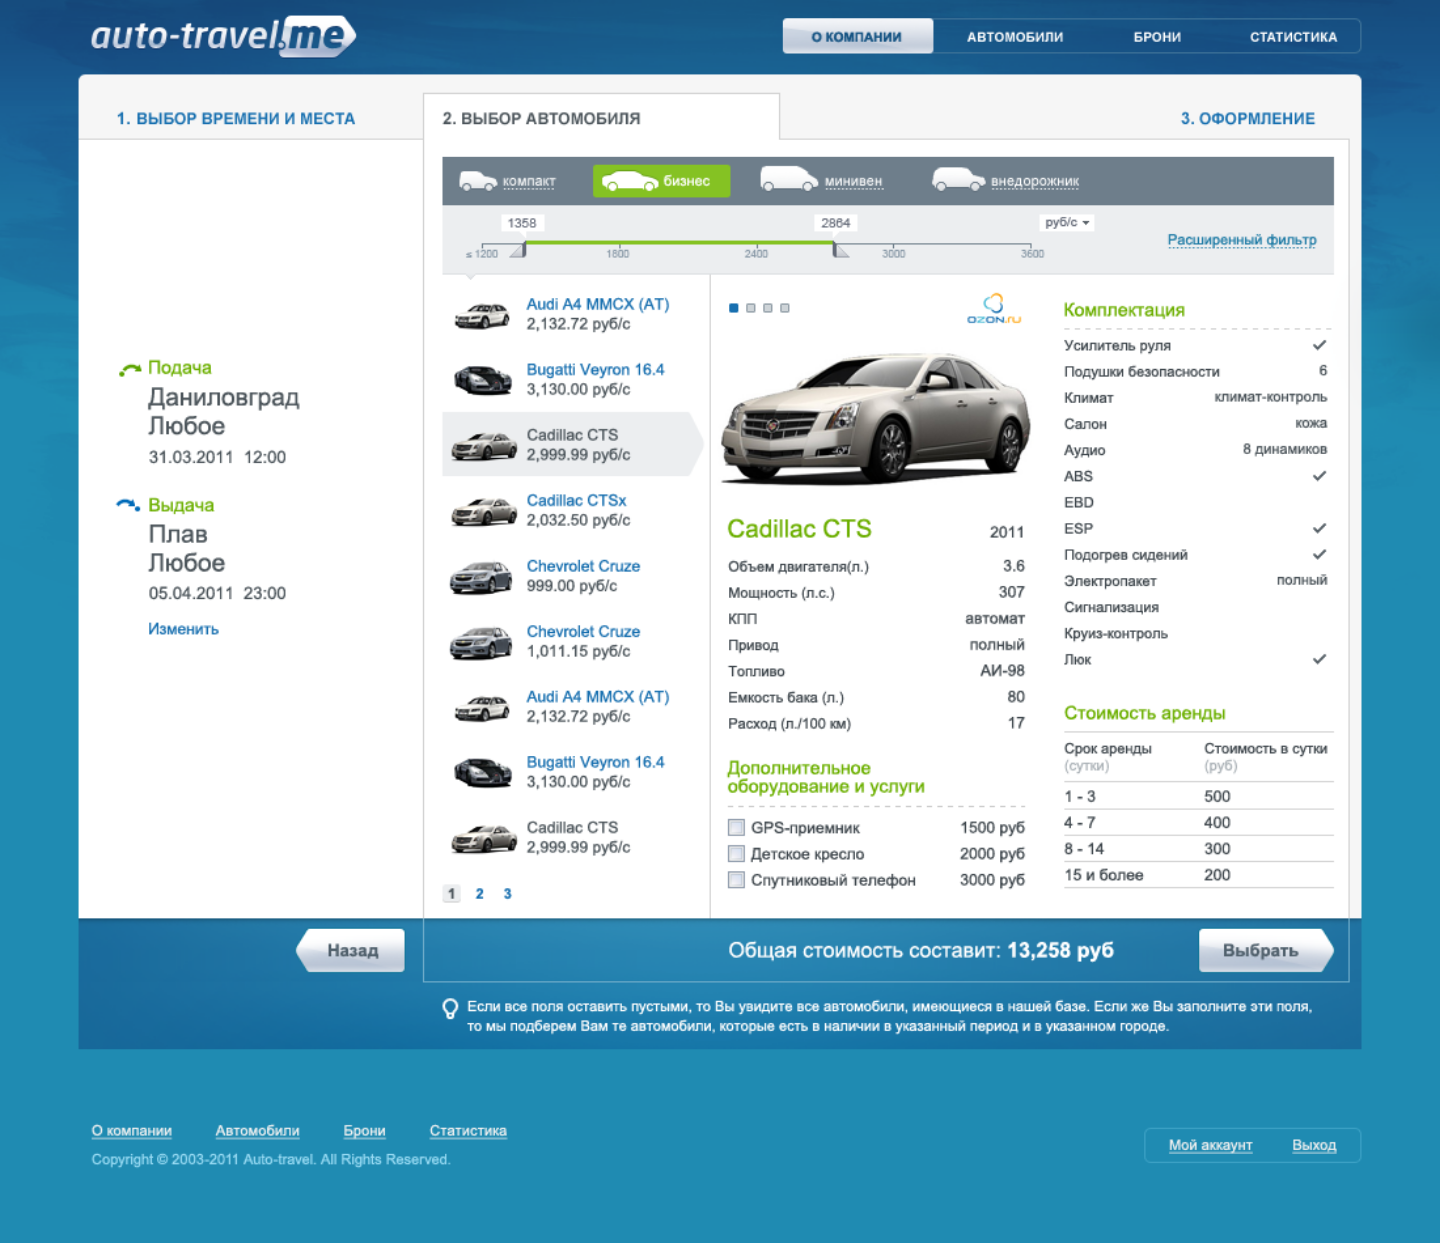Select the минивен car category icon
This screenshot has width=1440, height=1243.
coord(790,180)
